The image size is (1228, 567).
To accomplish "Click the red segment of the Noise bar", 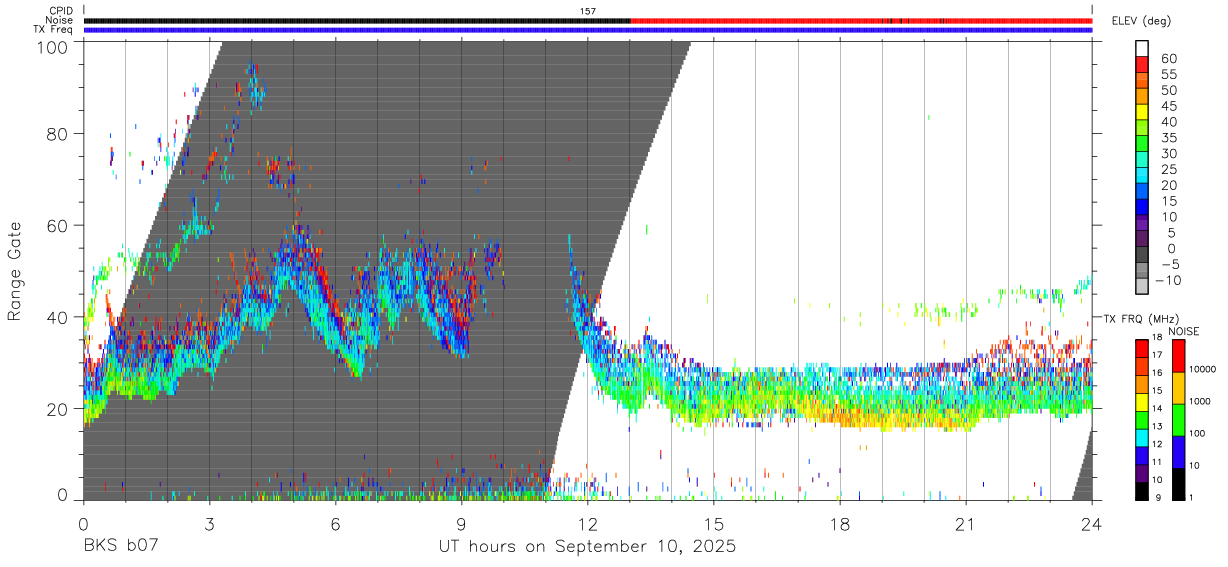I will coord(861,20).
